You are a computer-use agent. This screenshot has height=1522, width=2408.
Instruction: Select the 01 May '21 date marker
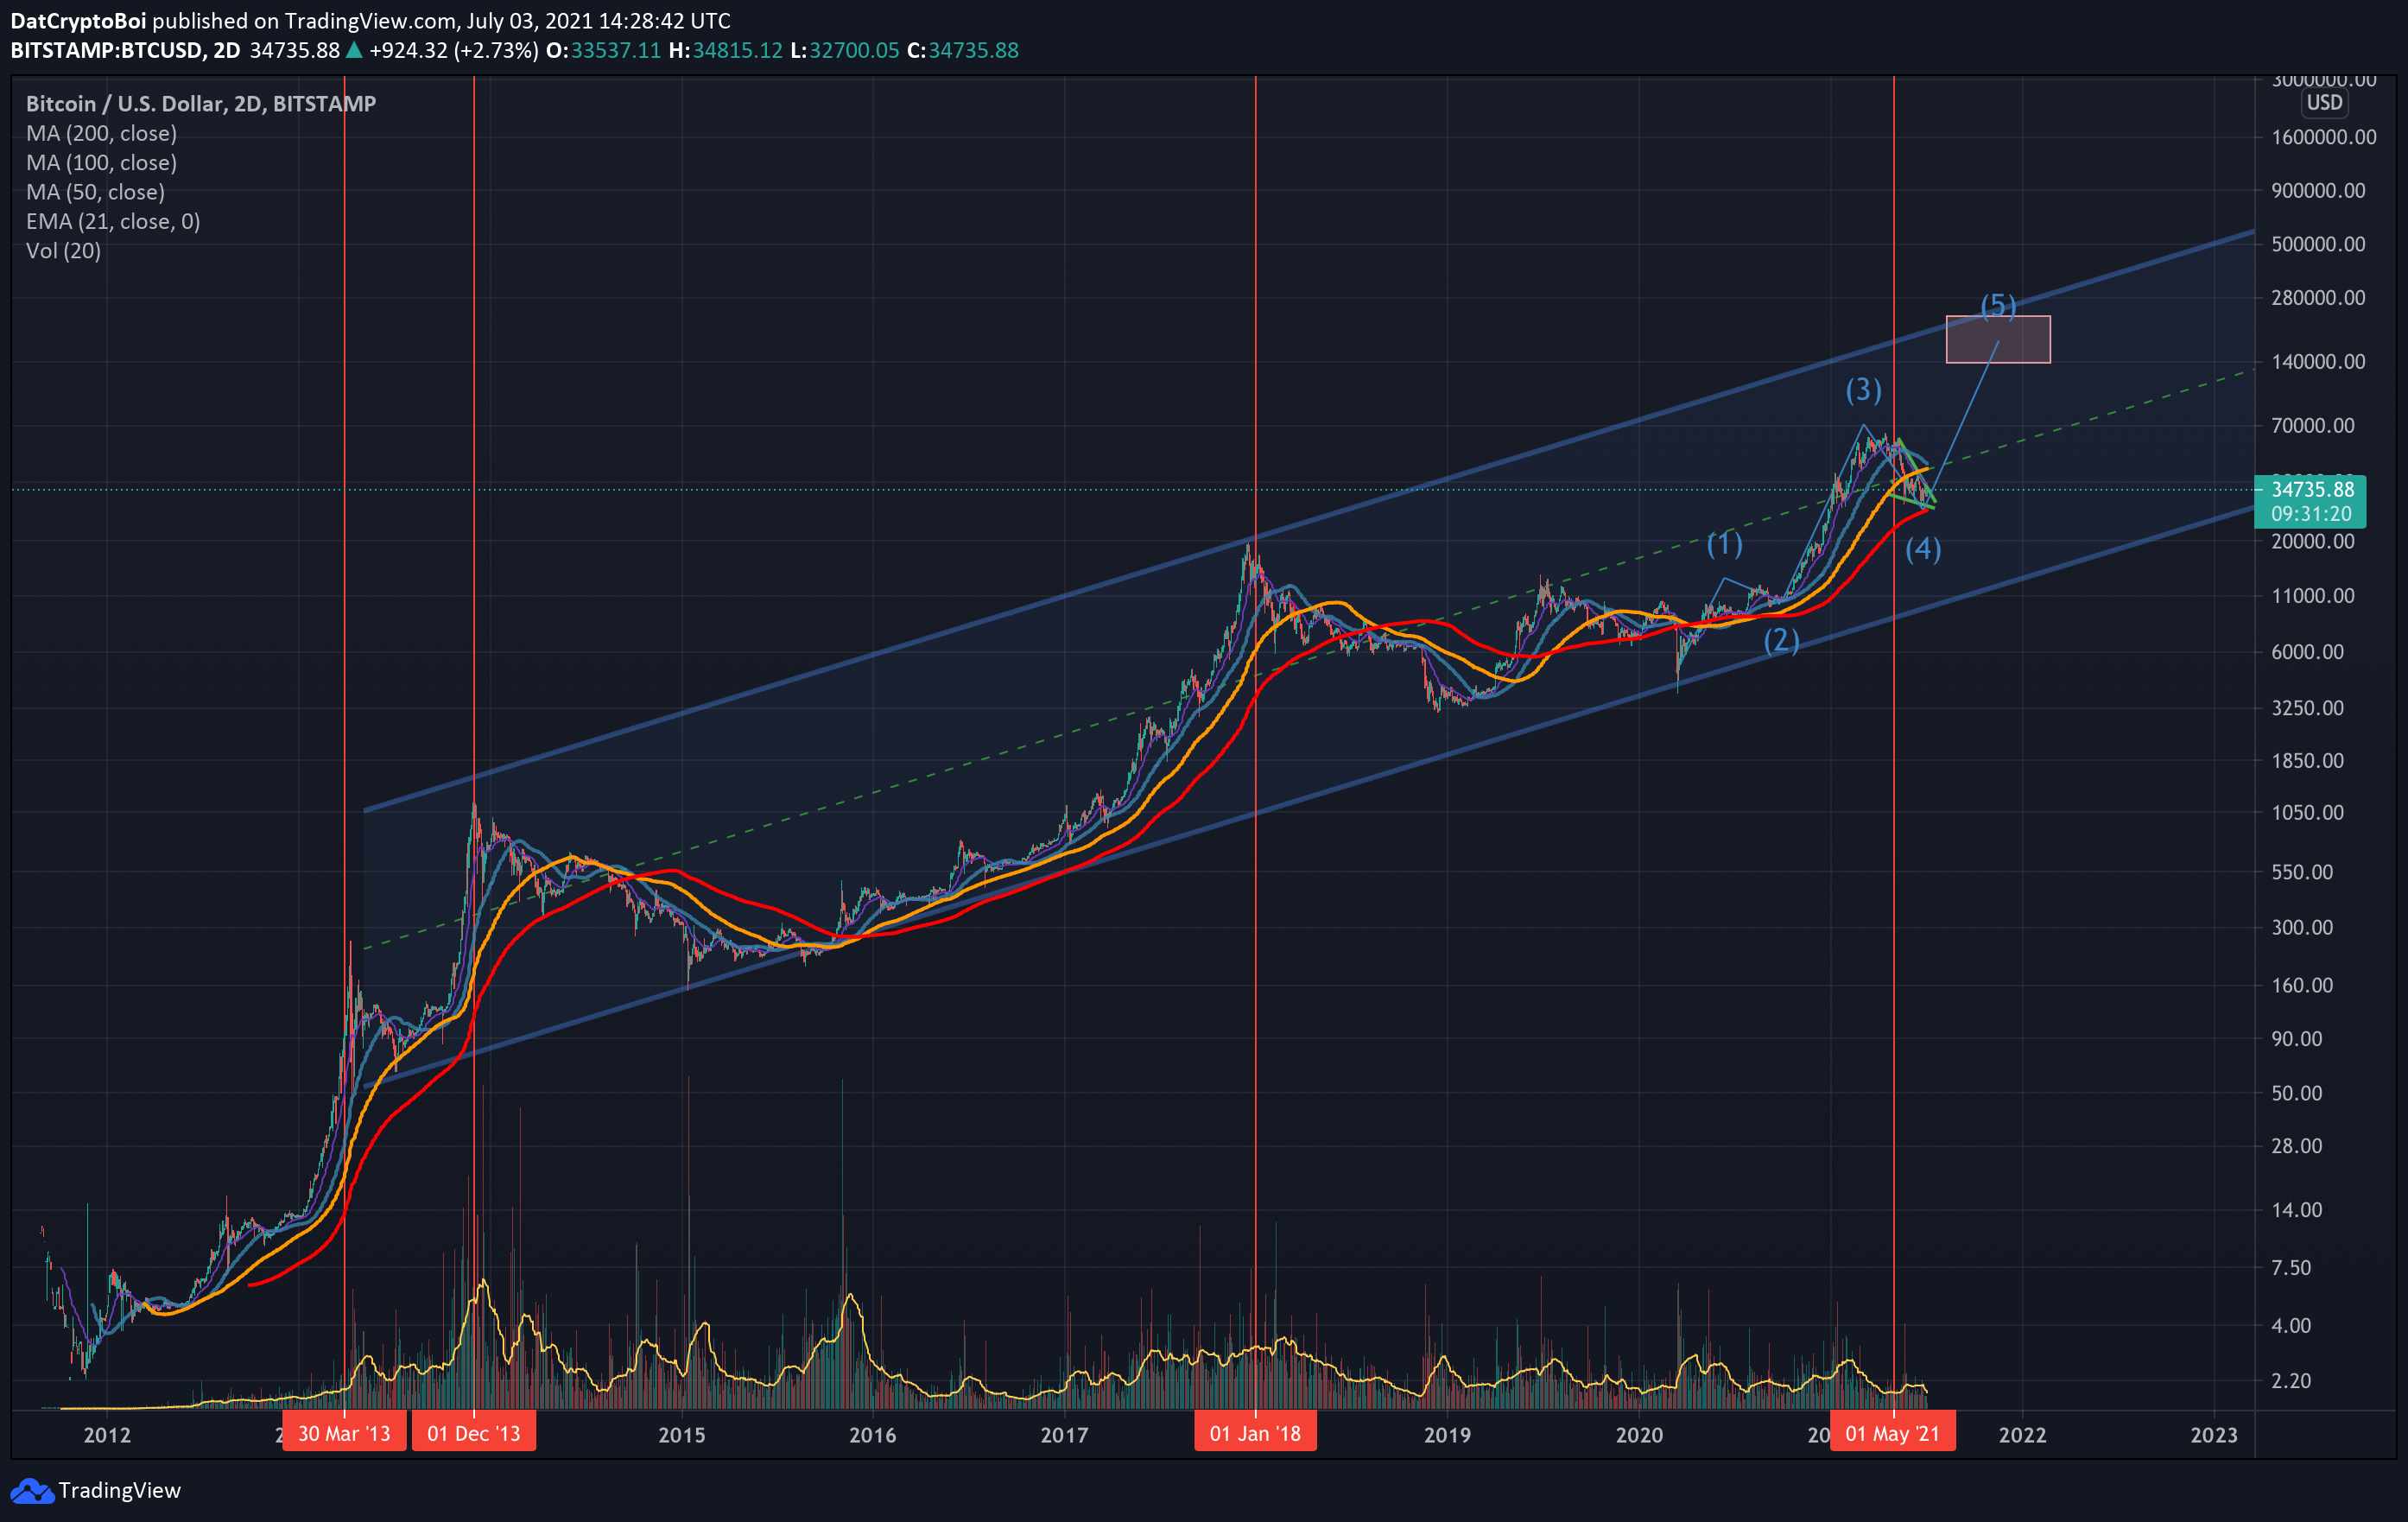point(1893,1433)
